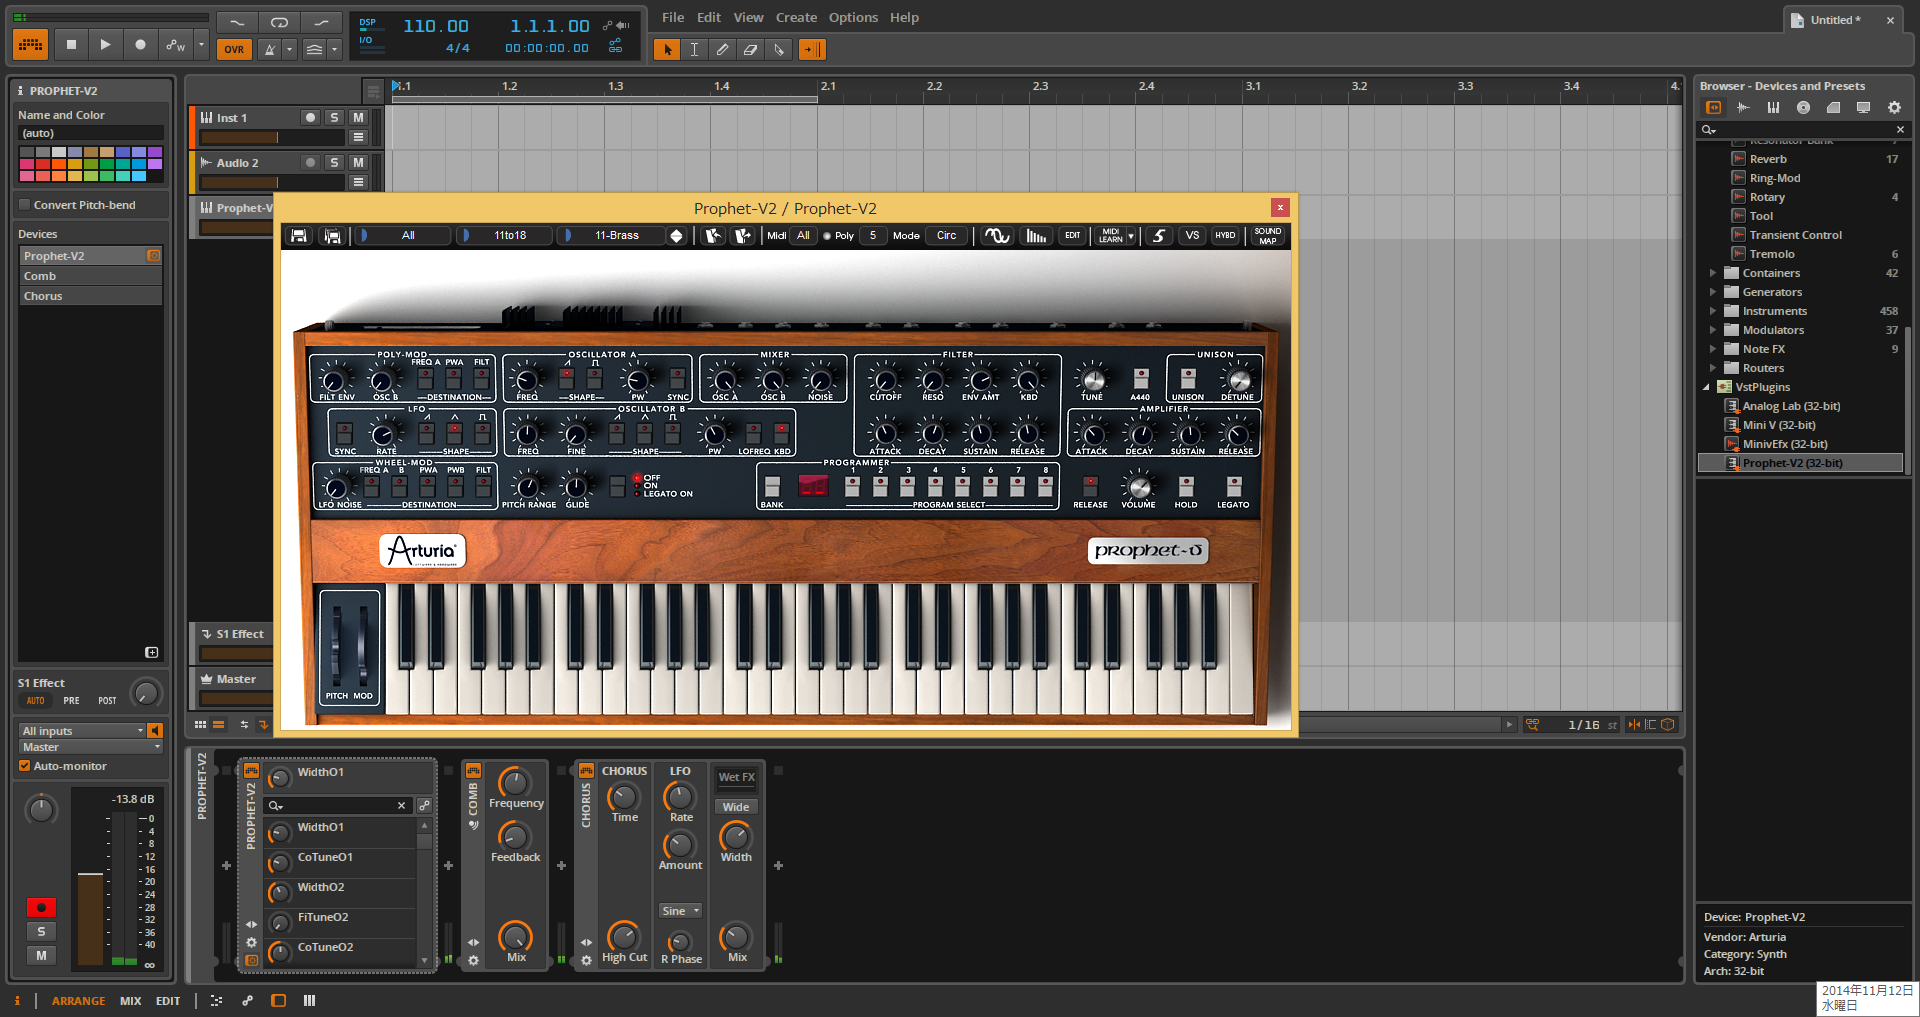Toggle the orange keyboard/clip launcher button
This screenshot has height=1017, width=1920.
[31, 45]
